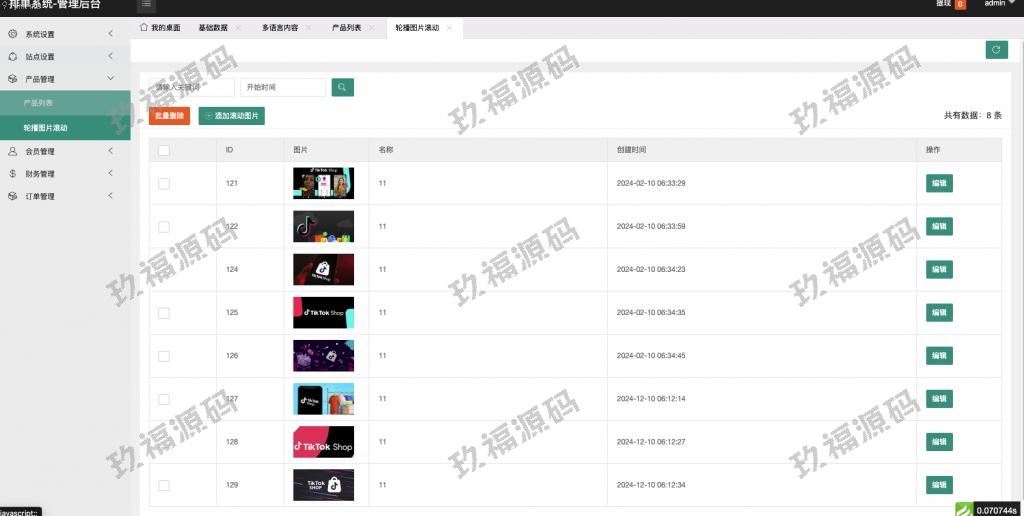Open 产品列表 in the sidebar submenu

click(39, 103)
